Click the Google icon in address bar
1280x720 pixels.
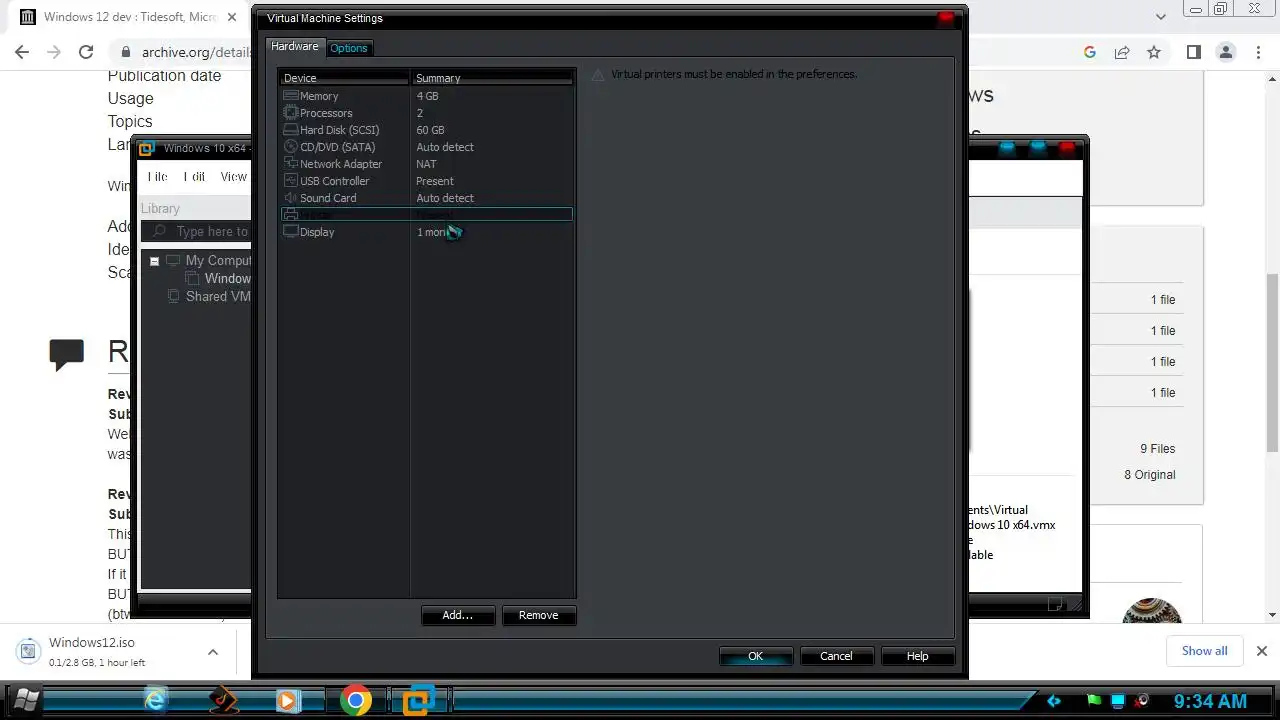click(x=1090, y=52)
